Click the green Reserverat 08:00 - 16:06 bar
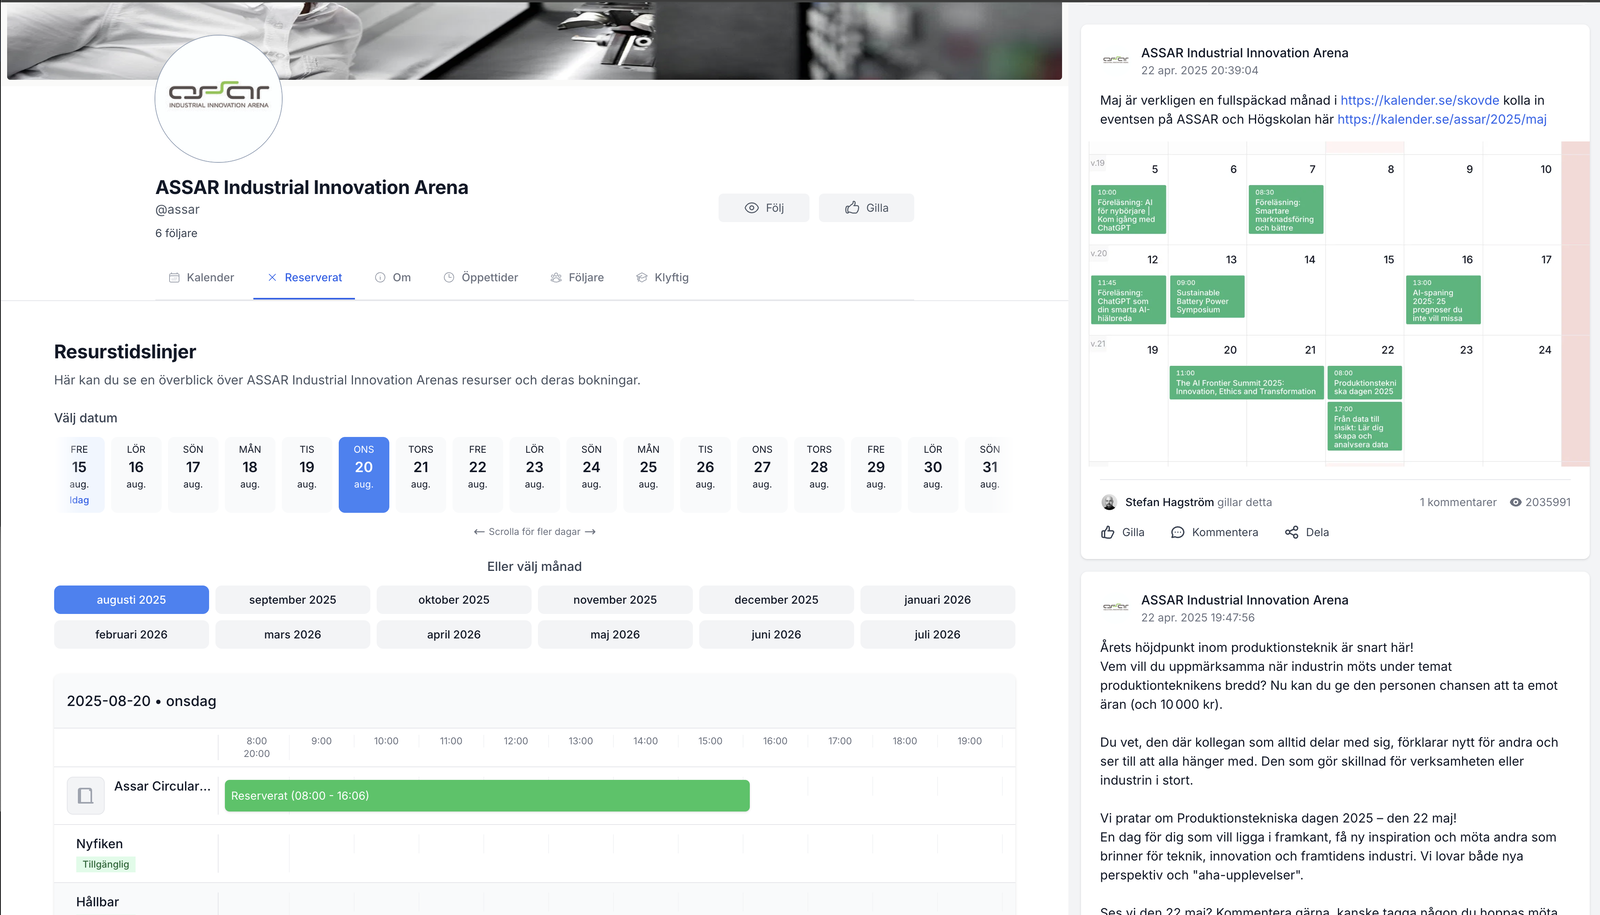 (487, 796)
